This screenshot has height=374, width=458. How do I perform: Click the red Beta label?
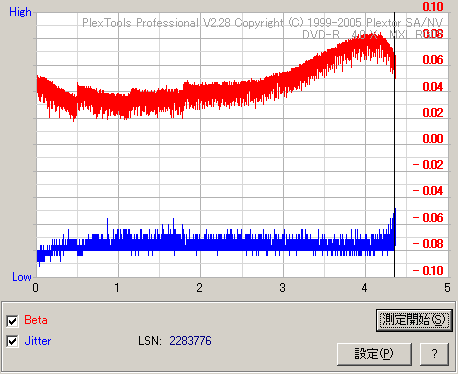[x=36, y=320]
